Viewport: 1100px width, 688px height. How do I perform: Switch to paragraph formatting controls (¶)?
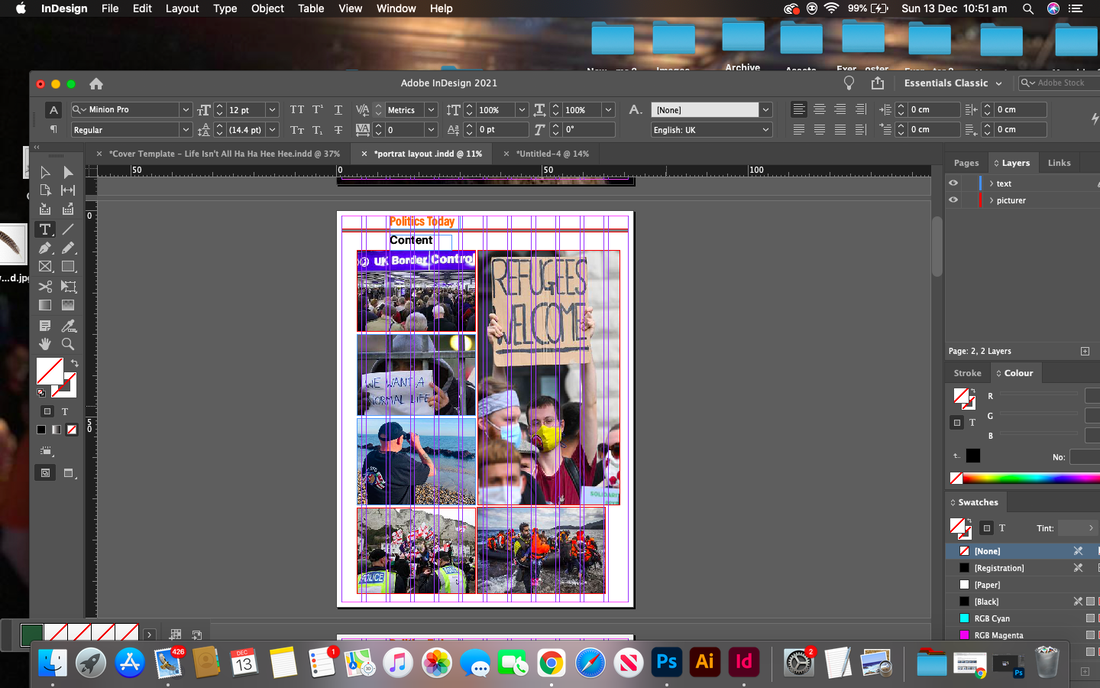53,129
